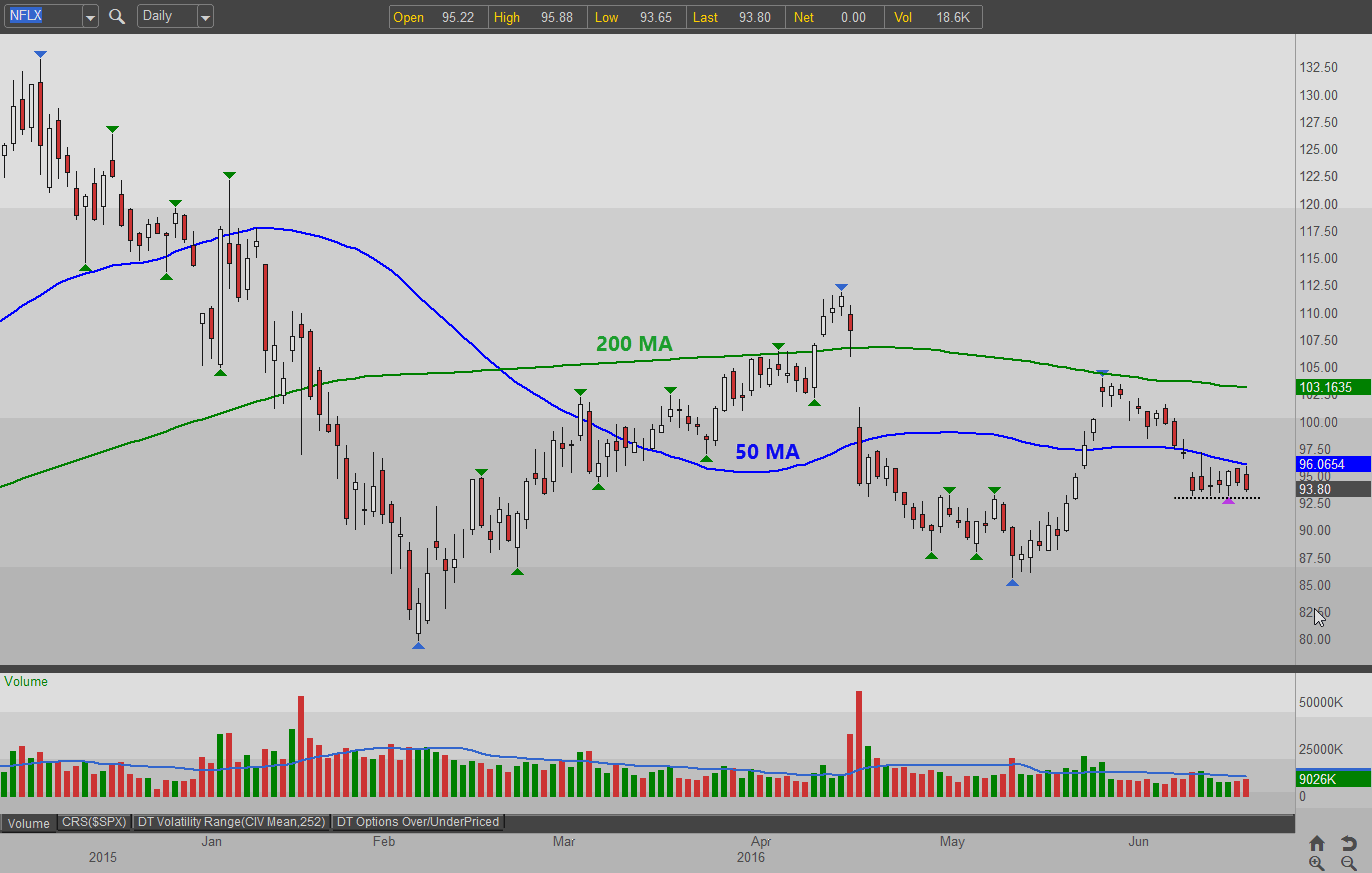Viewport: 1372px width, 873px height.
Task: Click the NFLX symbol input field
Action: (40, 16)
